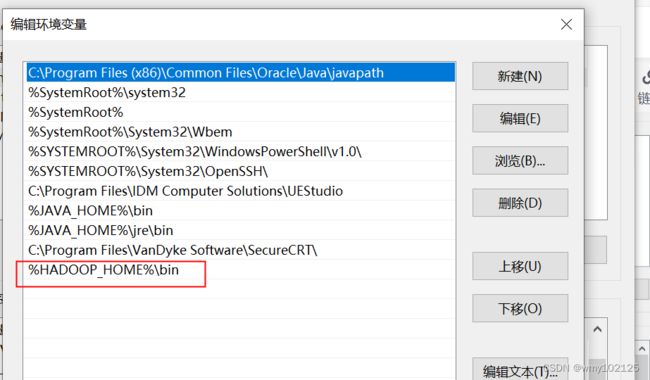This screenshot has width=650, height=380.
Task: Select the System32\OpenSSH path entry
Action: [x=240, y=171]
